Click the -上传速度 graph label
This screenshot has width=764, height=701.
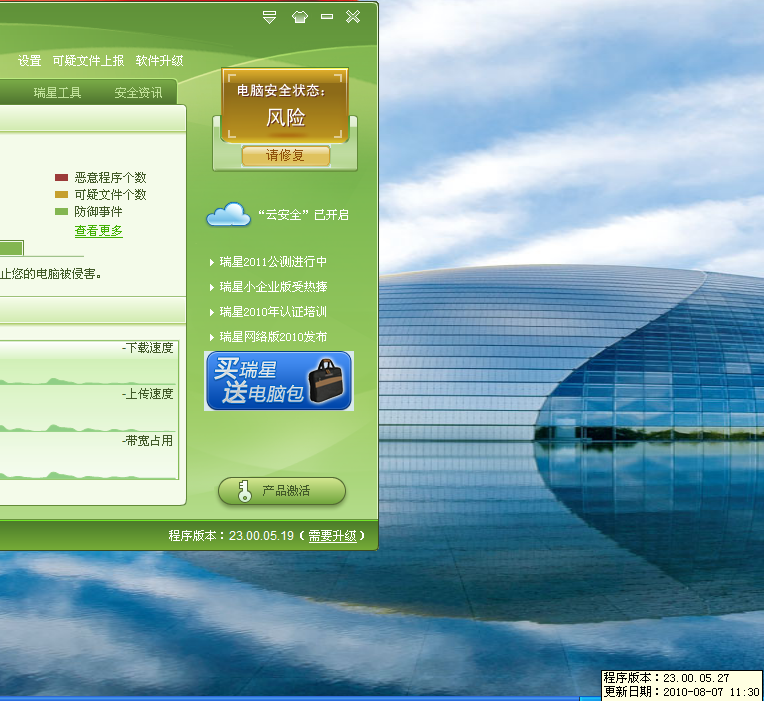pyautogui.click(x=148, y=394)
